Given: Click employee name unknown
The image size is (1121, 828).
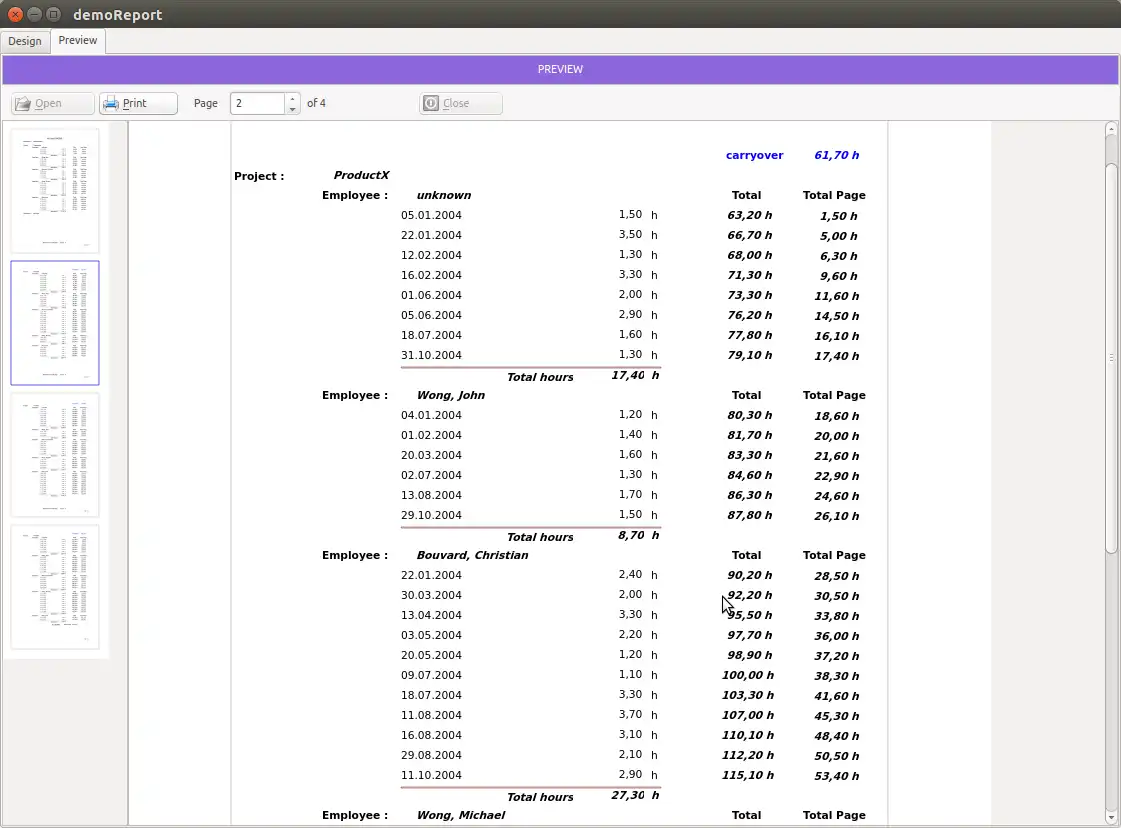Looking at the screenshot, I should (x=444, y=195).
